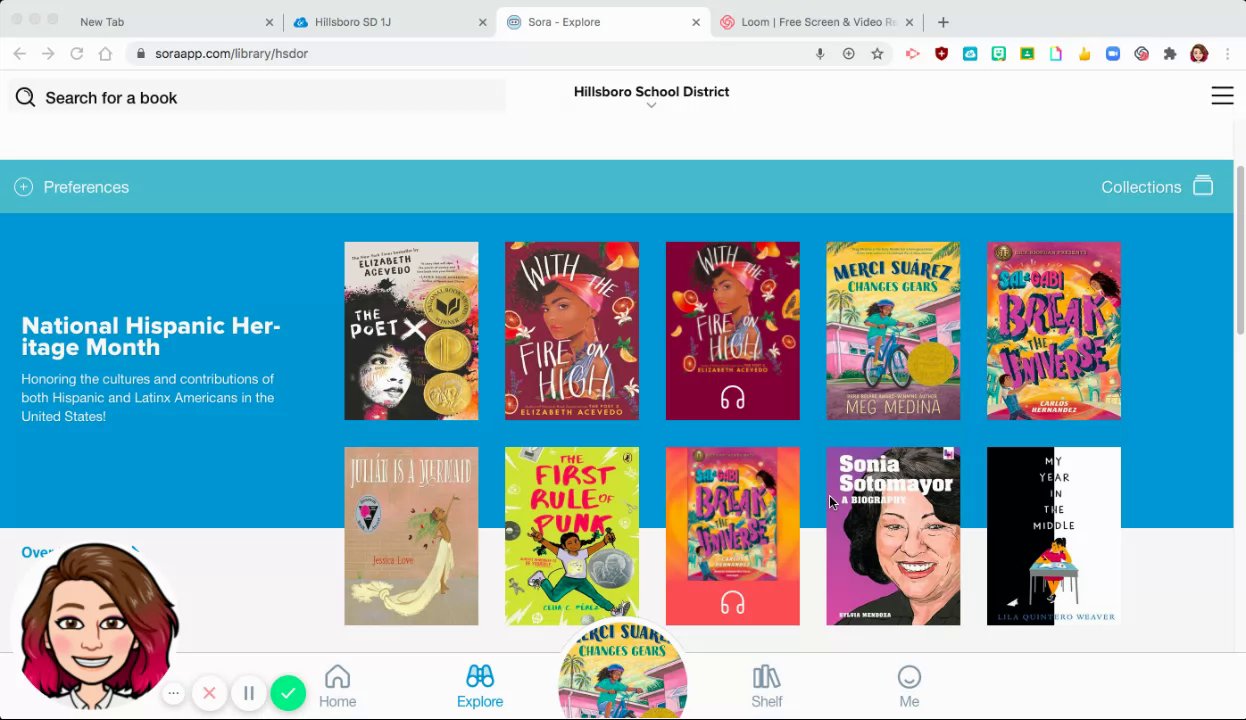Open Julián Is a Mermaid cover
This screenshot has height=720, width=1246.
[411, 536]
